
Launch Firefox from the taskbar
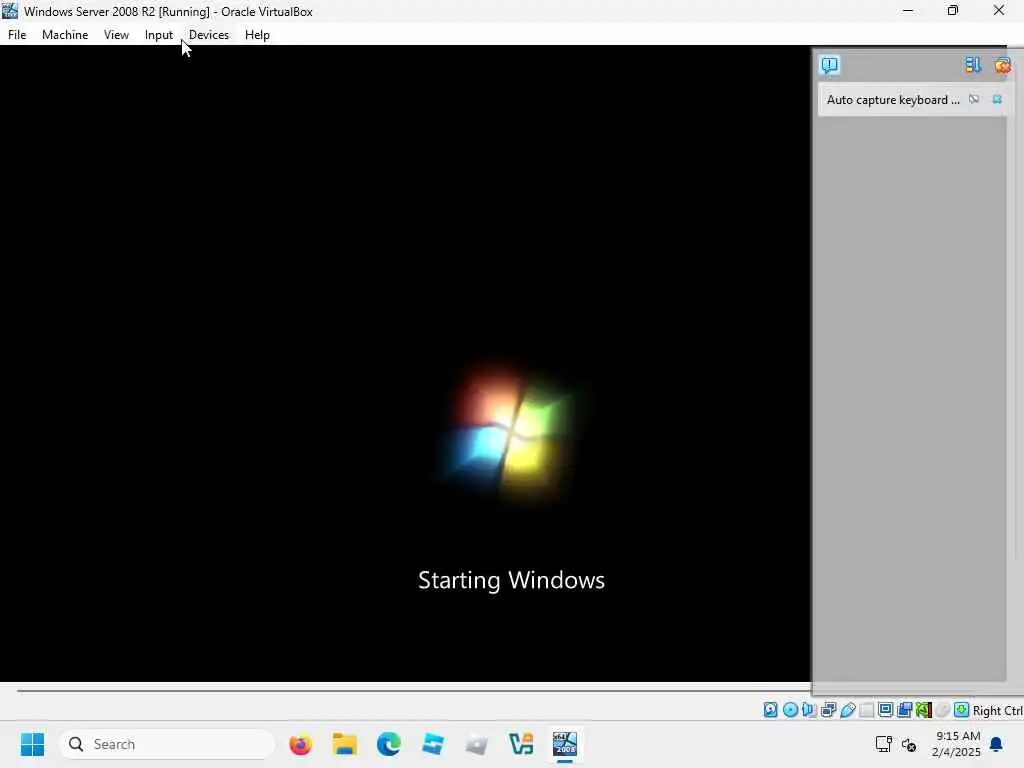300,744
